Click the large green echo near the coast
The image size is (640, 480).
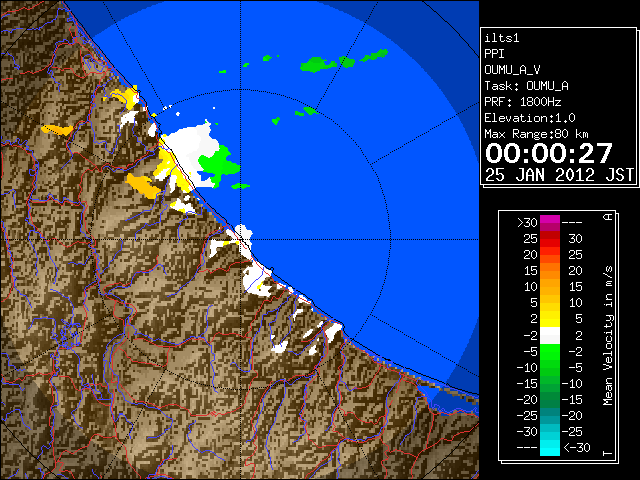219,164
